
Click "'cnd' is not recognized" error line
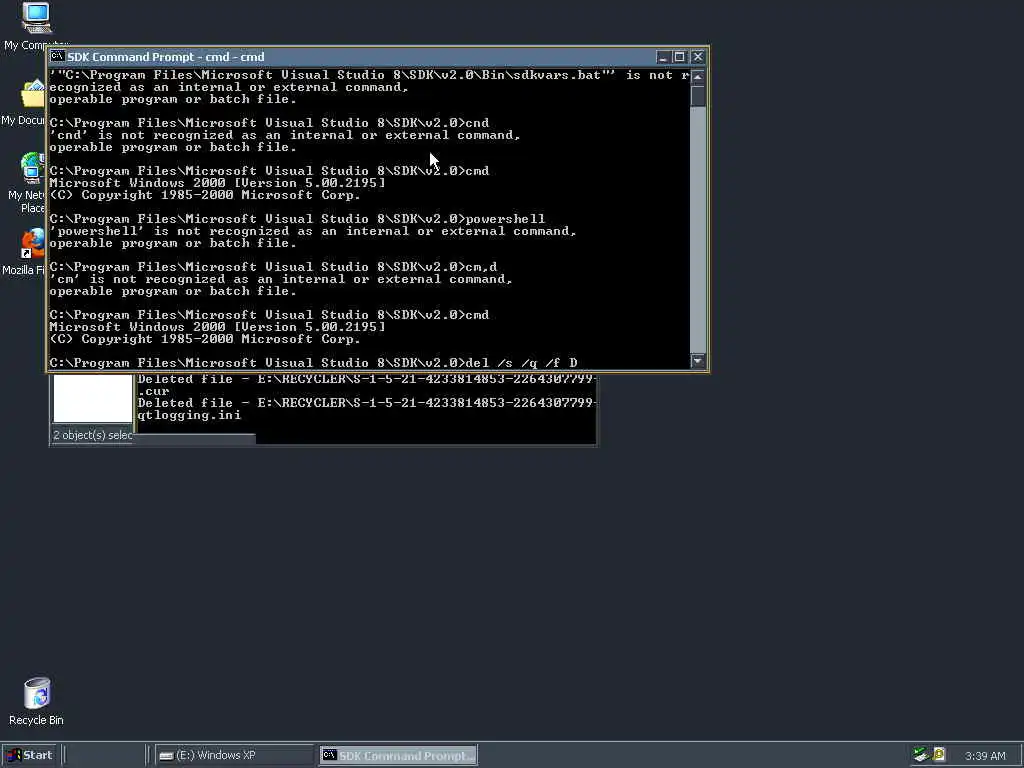(x=285, y=135)
